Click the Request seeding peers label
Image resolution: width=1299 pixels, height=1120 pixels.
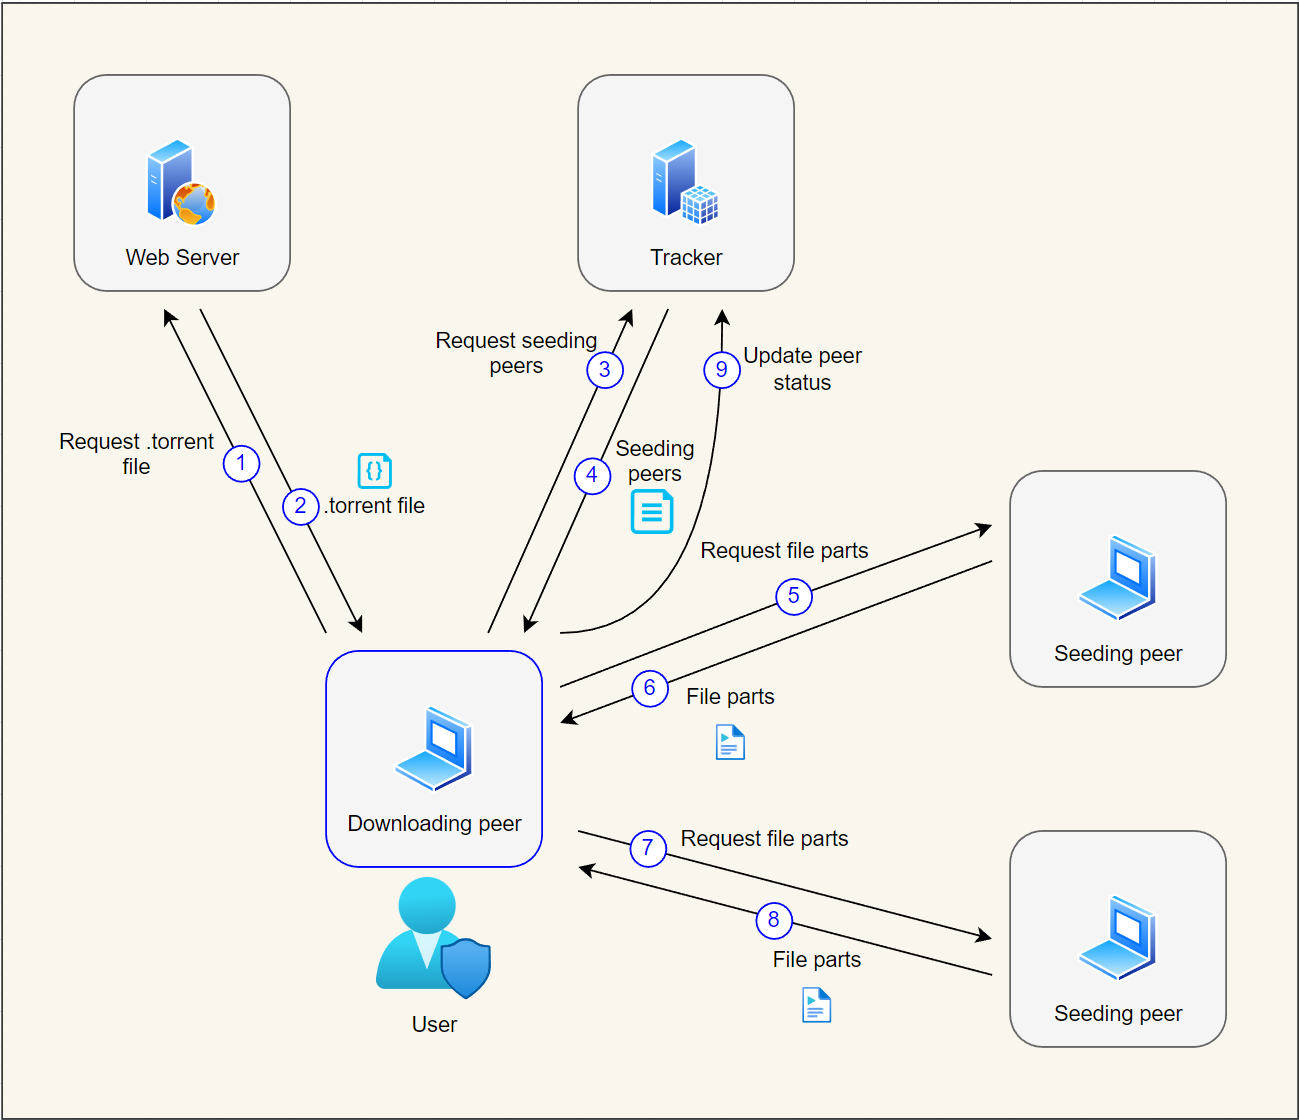pyautogui.click(x=516, y=353)
